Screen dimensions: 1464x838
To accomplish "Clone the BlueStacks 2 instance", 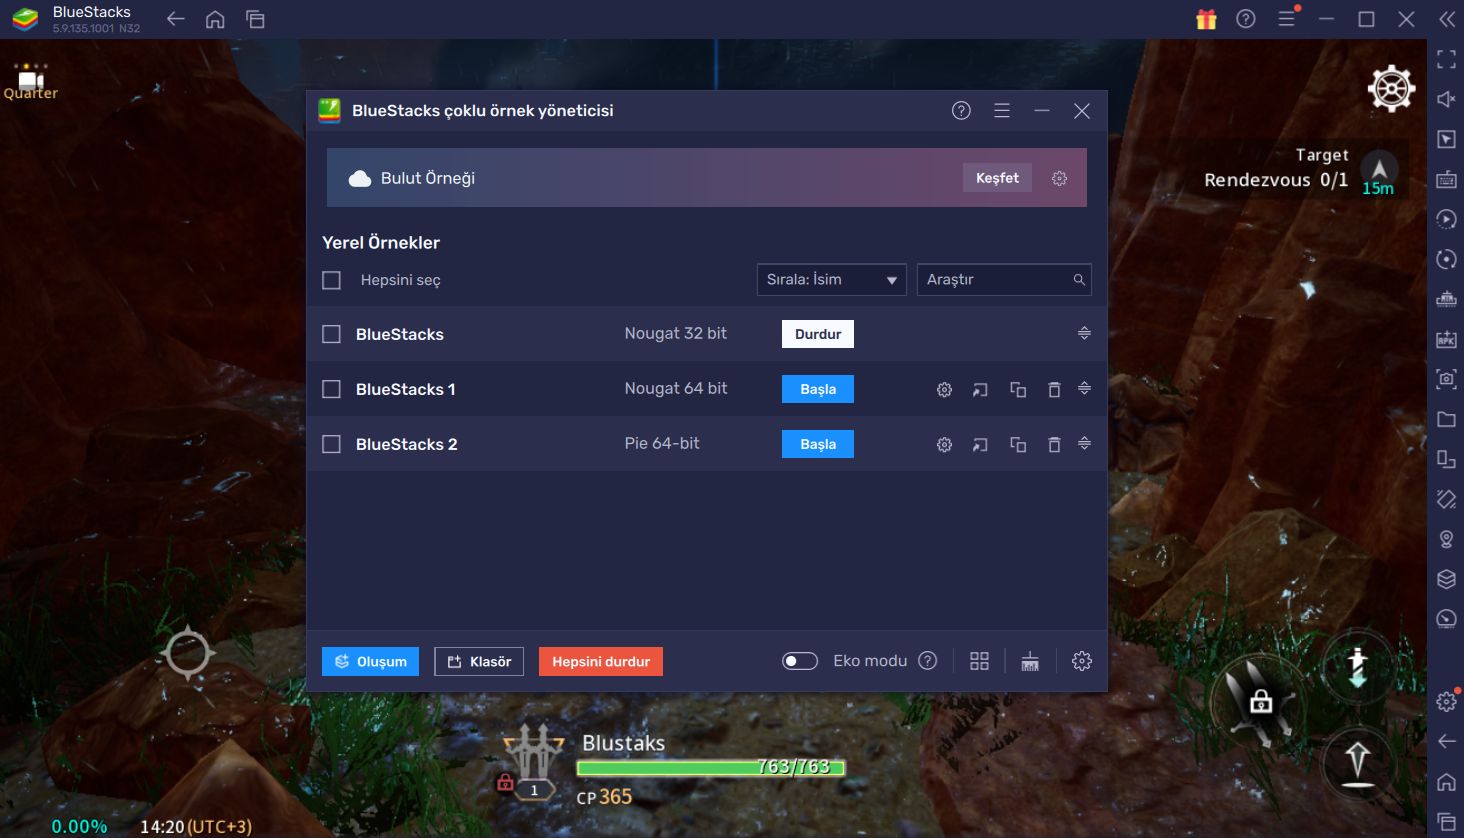I will click(x=1018, y=445).
